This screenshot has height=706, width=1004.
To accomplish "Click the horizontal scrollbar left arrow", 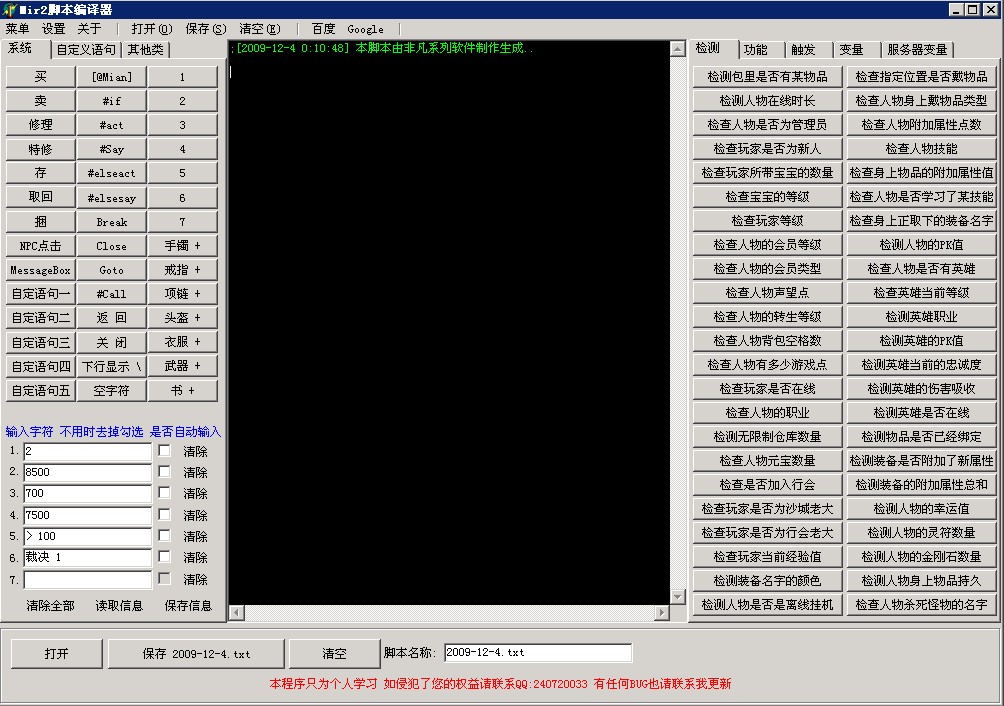I will point(236,612).
